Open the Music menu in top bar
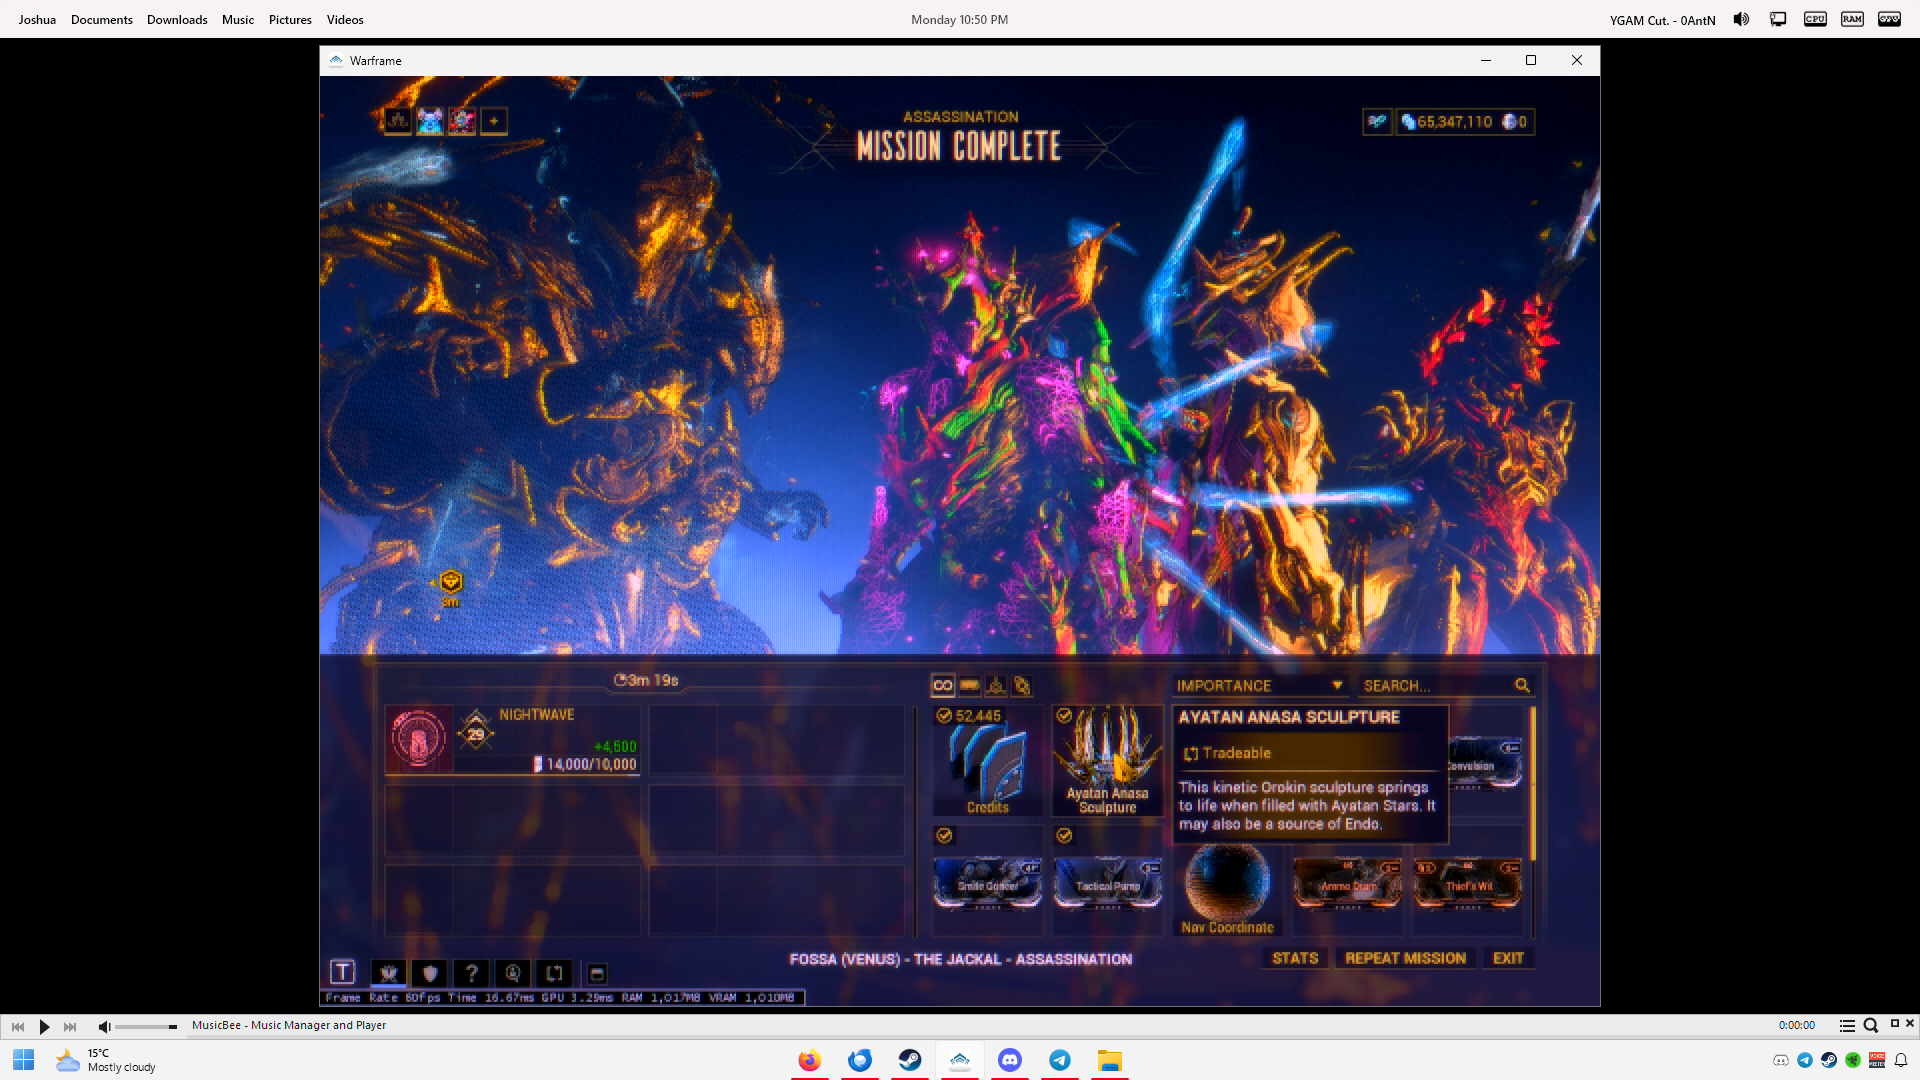This screenshot has width=1920, height=1080. click(238, 19)
